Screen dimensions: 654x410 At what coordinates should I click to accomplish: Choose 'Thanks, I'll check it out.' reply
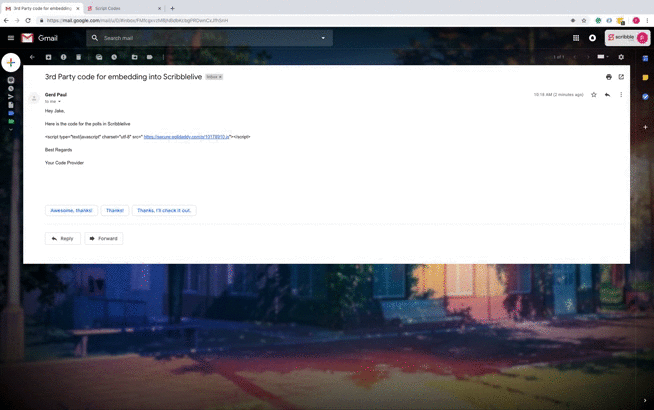click(164, 210)
